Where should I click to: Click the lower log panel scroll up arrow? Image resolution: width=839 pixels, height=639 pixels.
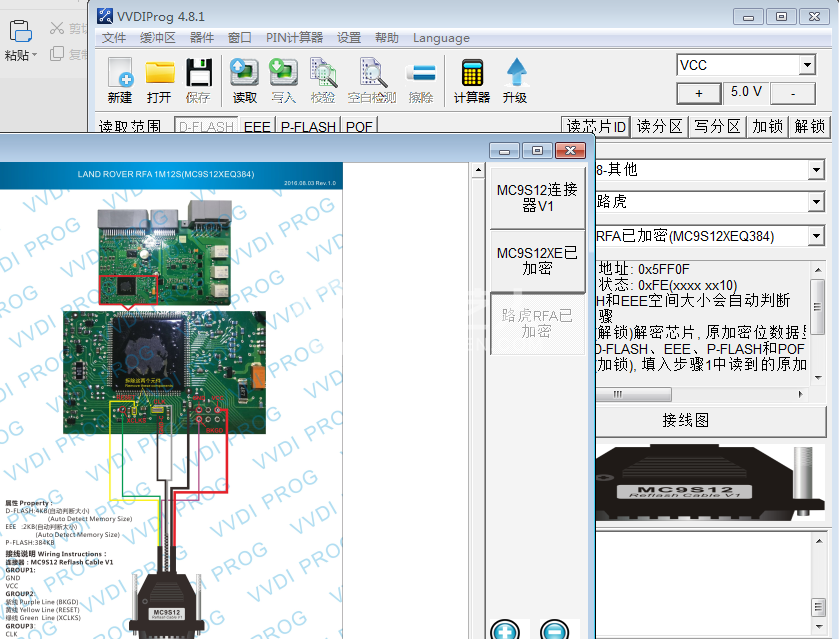coord(819,541)
